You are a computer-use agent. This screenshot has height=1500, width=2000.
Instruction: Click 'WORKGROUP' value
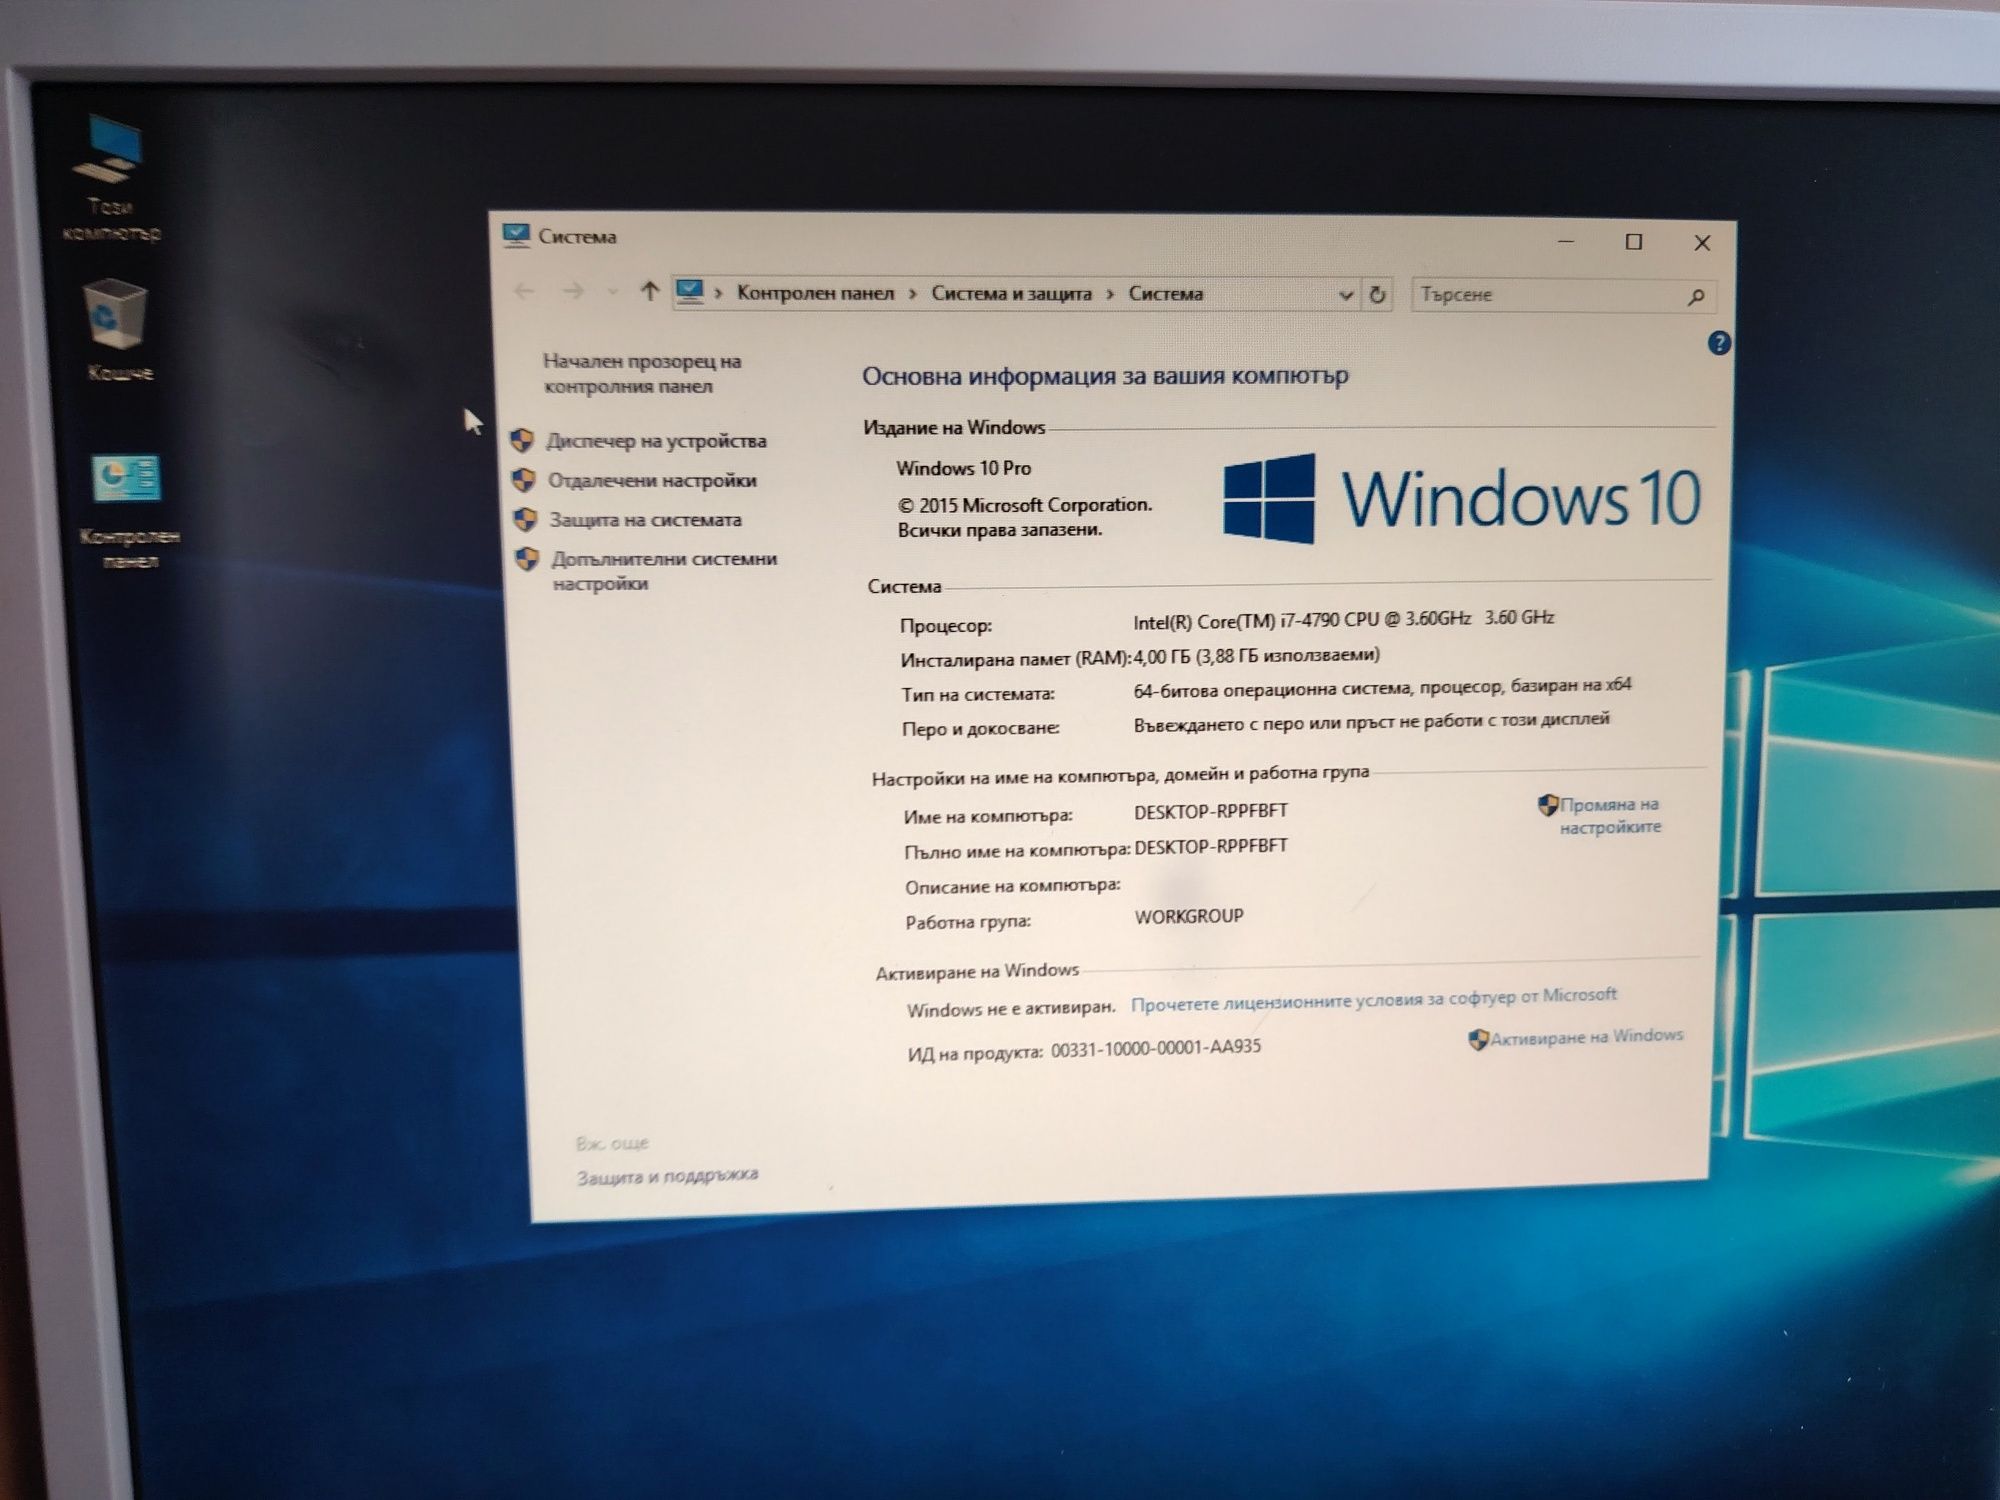tap(1189, 916)
